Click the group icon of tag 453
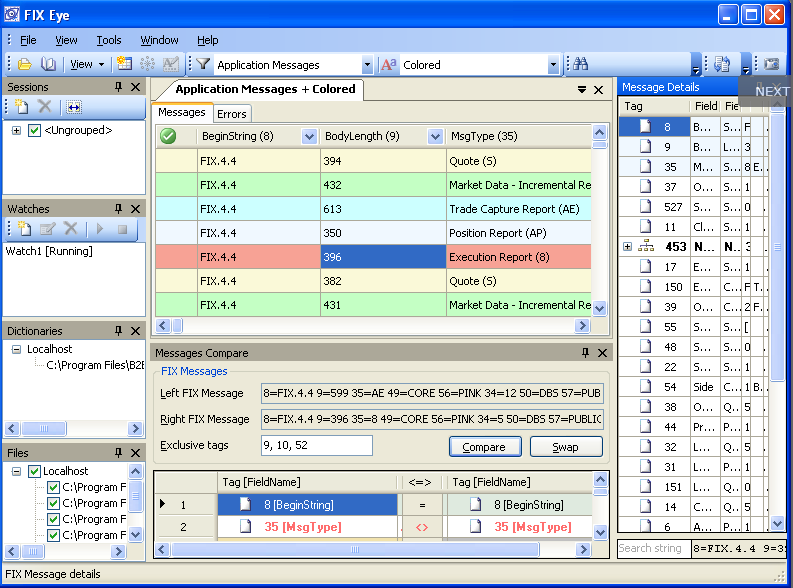This screenshot has width=793, height=588. [x=646, y=247]
